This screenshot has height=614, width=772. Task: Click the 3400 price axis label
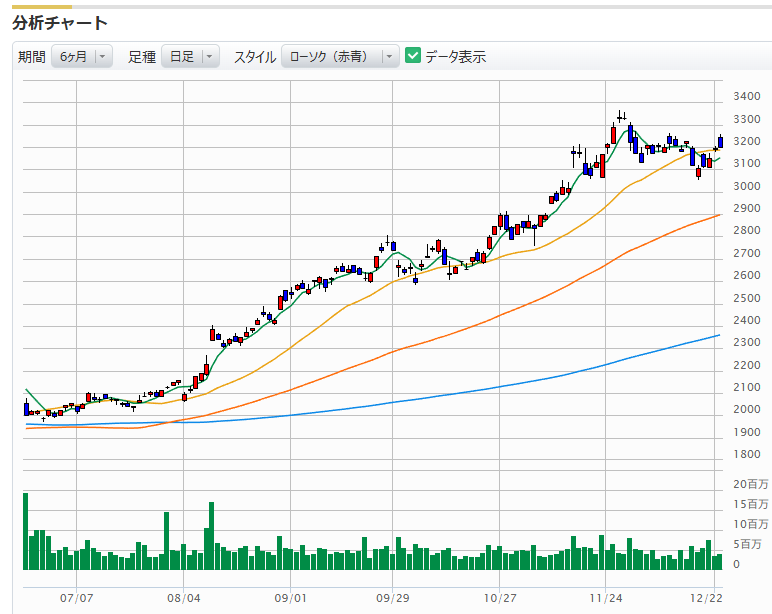(746, 97)
